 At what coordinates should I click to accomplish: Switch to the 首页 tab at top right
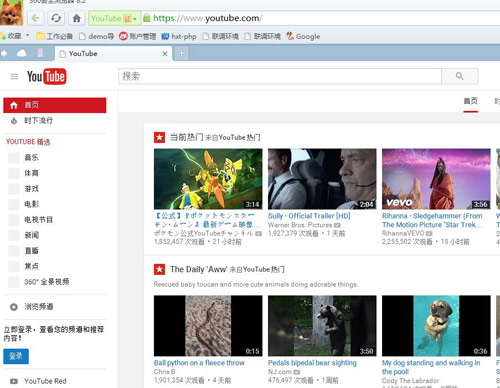(471, 101)
